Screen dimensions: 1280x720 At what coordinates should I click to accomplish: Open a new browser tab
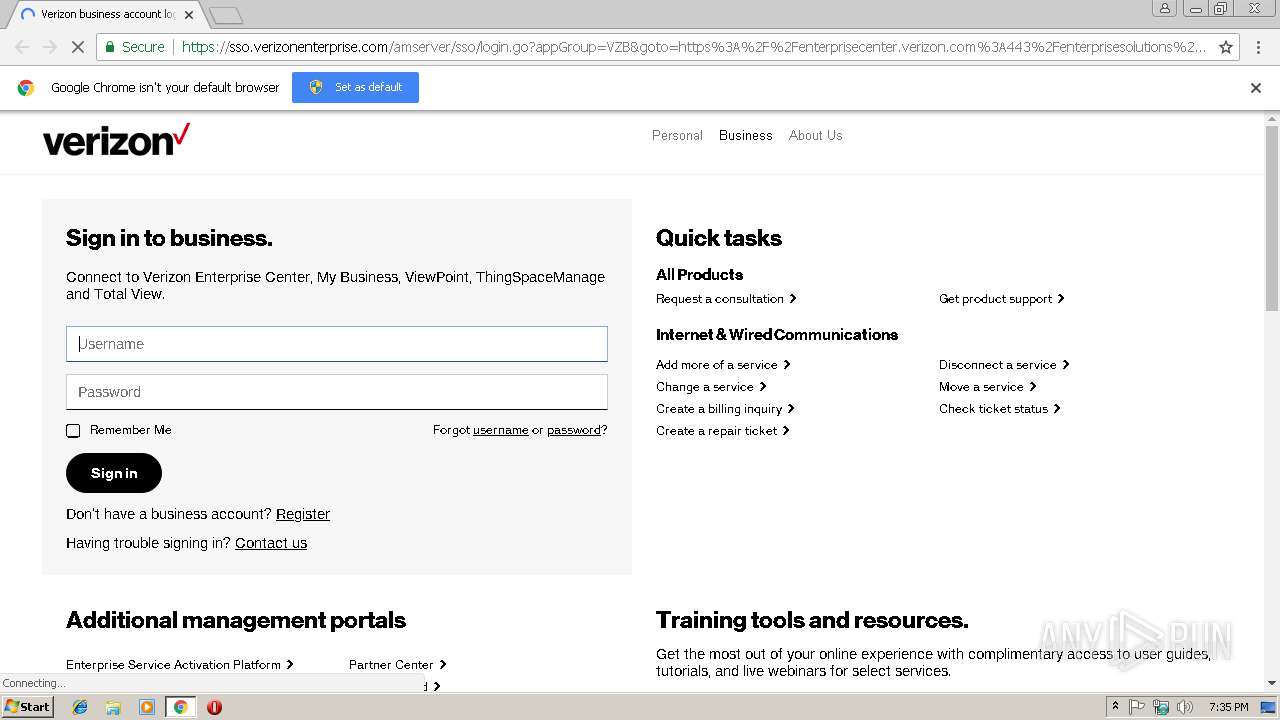[227, 15]
